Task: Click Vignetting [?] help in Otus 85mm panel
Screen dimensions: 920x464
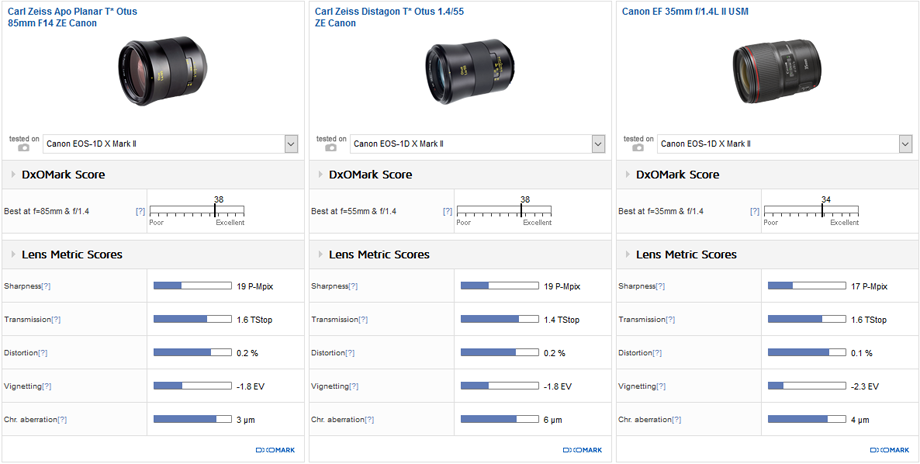Action: coord(46,387)
